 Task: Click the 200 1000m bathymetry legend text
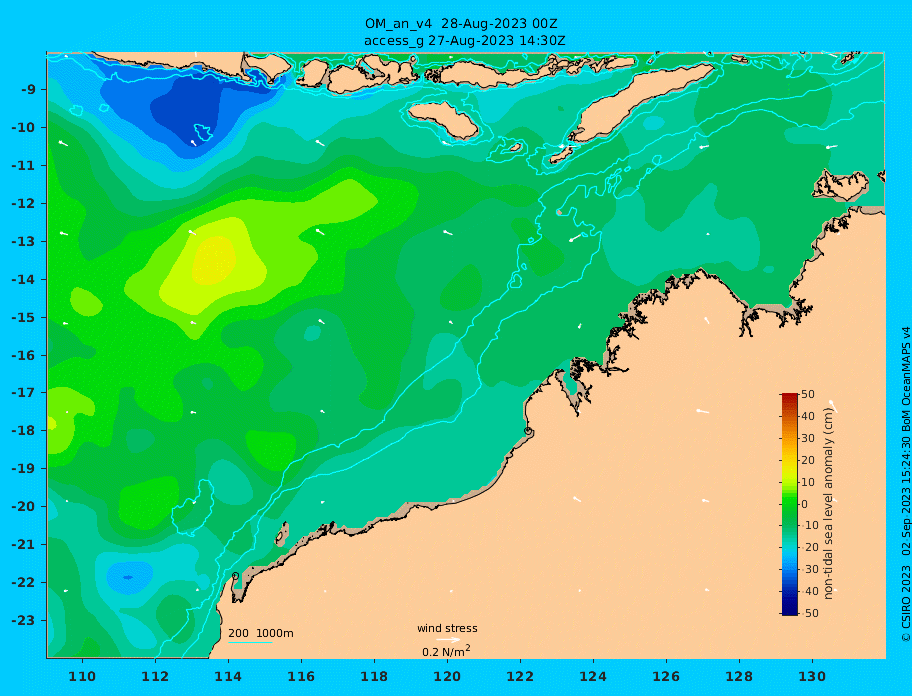(261, 633)
